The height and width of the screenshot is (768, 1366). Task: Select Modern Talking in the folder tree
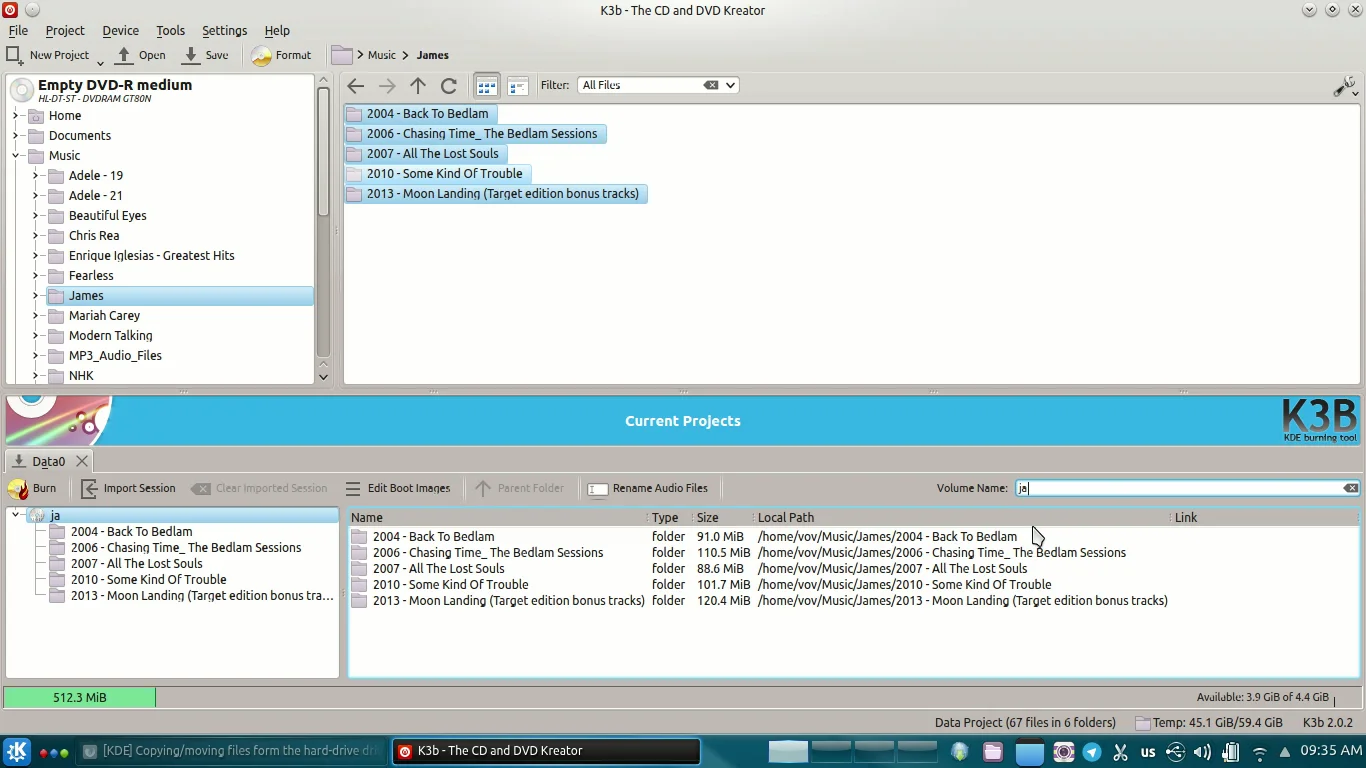[x=110, y=335]
